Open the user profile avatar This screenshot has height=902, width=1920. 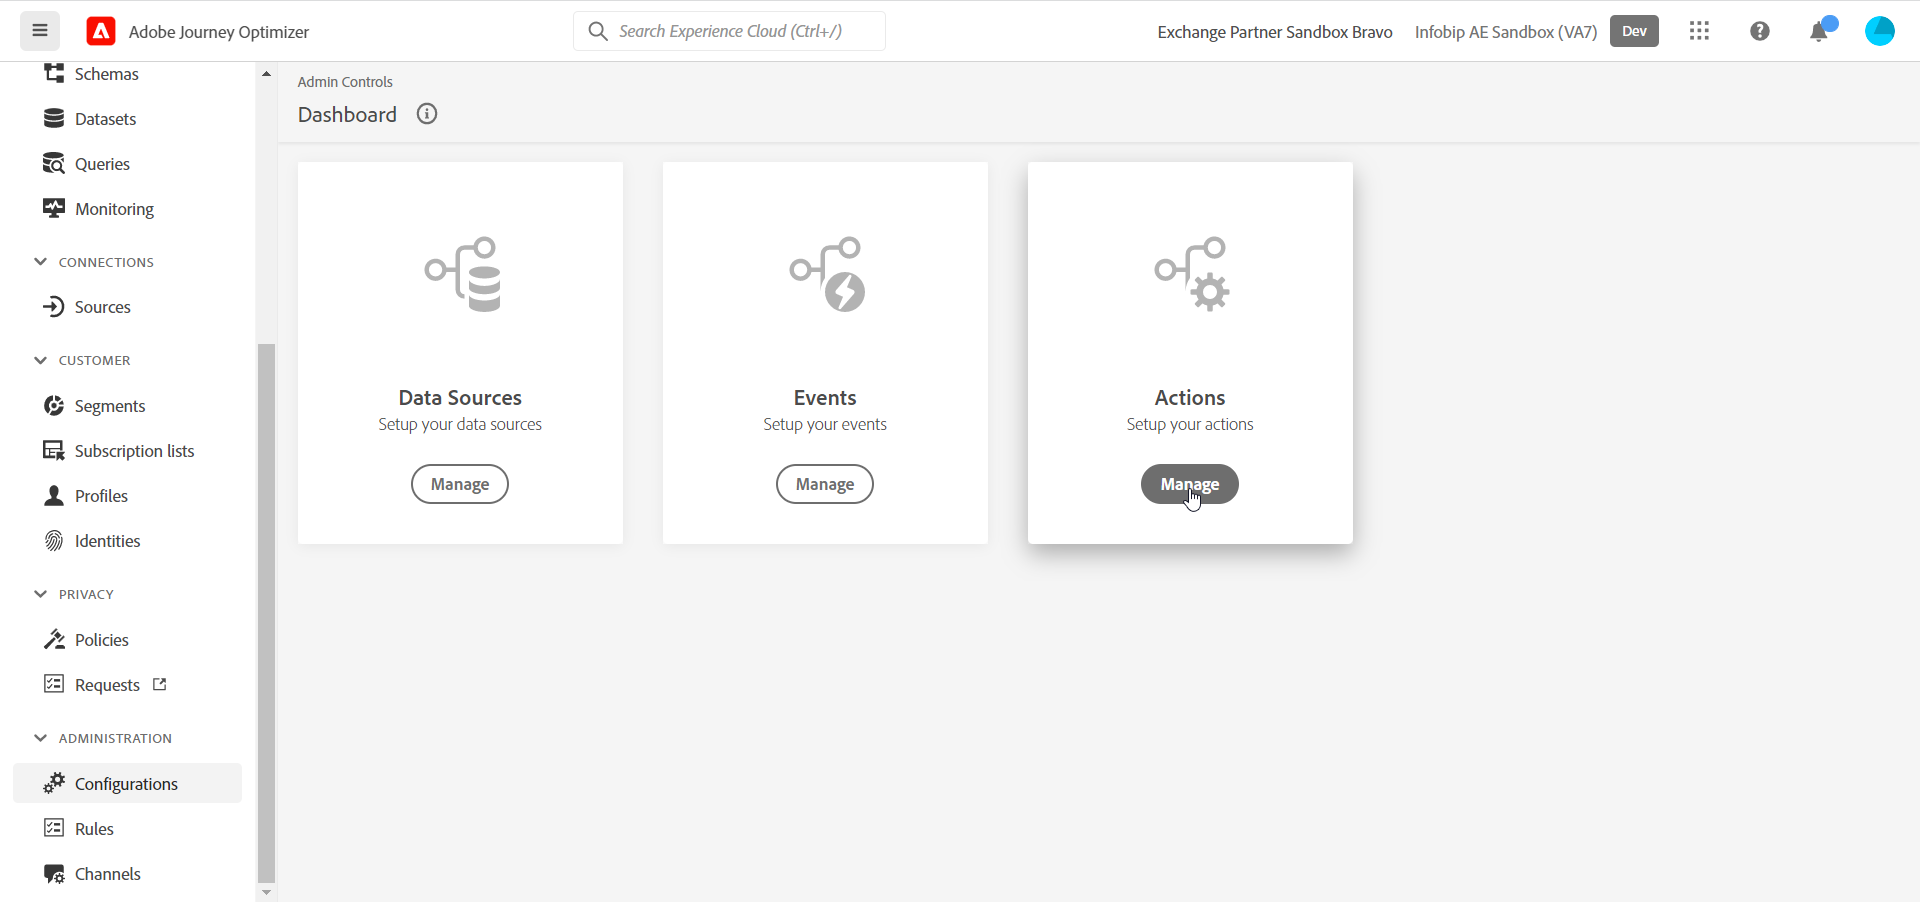1880,31
